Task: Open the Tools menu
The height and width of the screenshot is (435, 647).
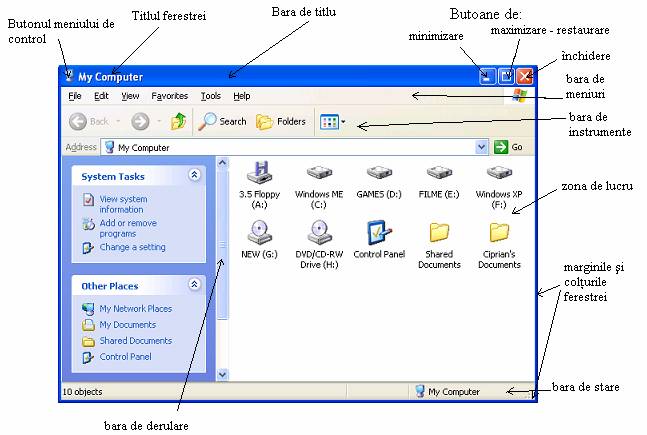Action: pyautogui.click(x=210, y=96)
